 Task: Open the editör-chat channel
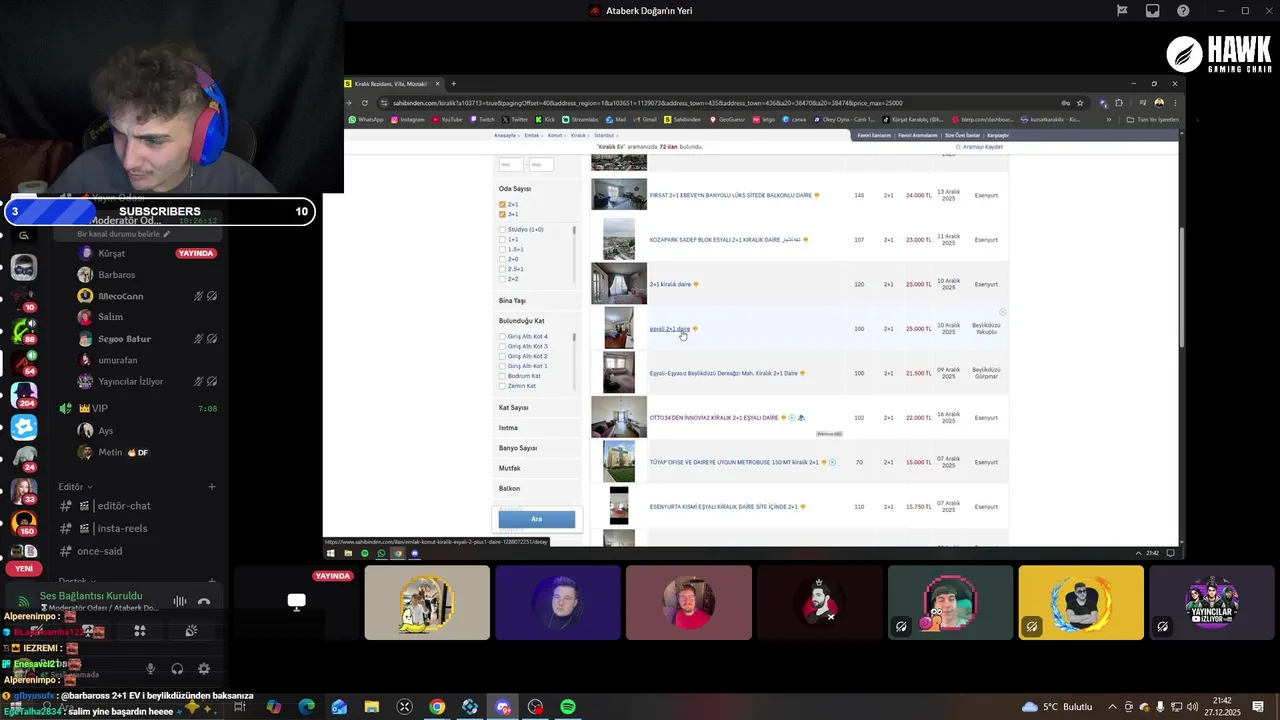123,506
